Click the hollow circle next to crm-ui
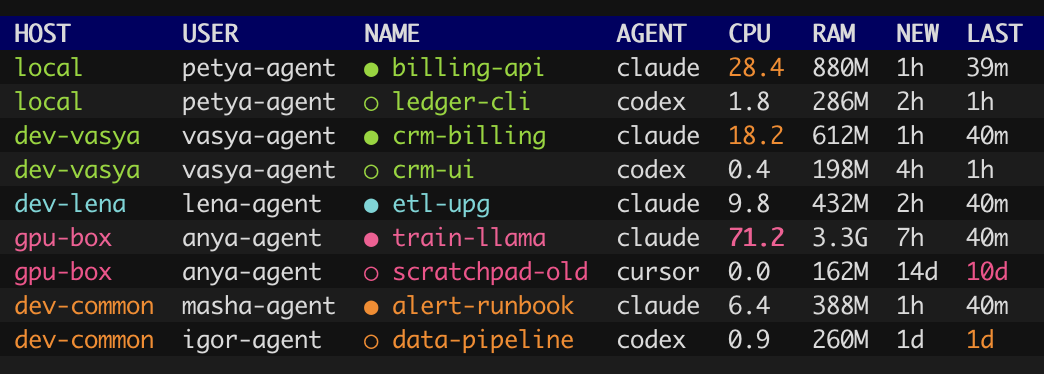The height and width of the screenshot is (374, 1044). [372, 171]
